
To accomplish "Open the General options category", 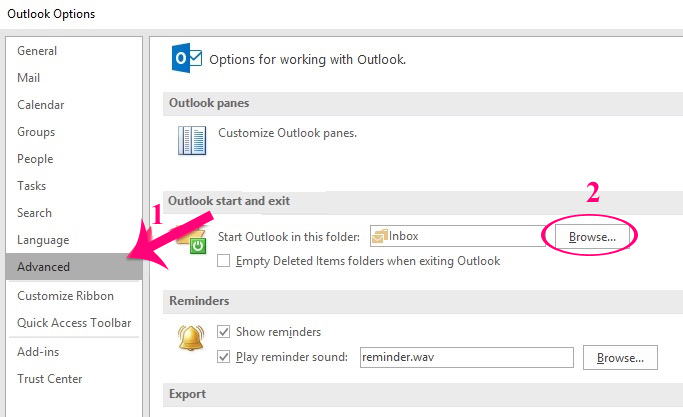I will coord(37,51).
